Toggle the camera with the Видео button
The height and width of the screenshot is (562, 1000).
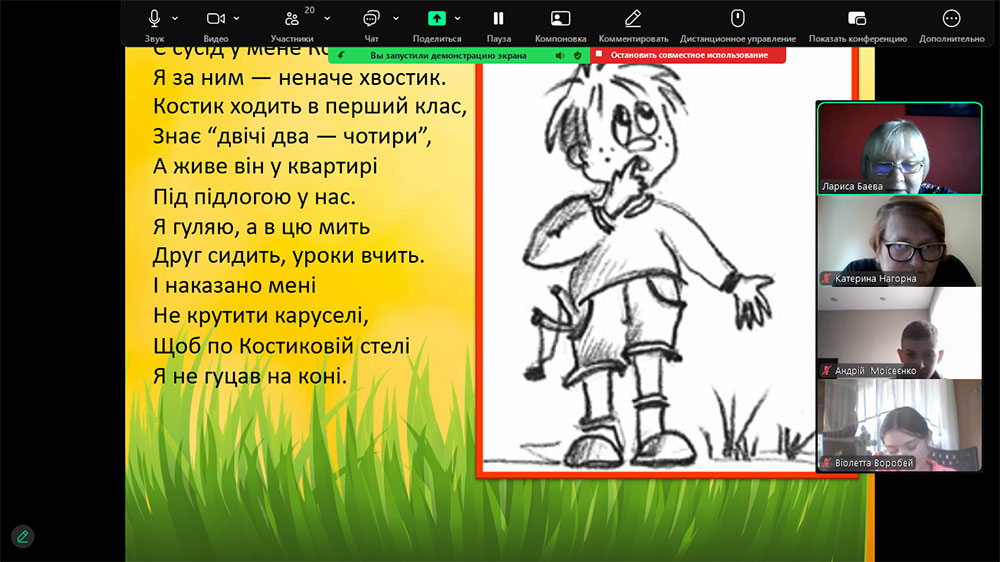(215, 19)
